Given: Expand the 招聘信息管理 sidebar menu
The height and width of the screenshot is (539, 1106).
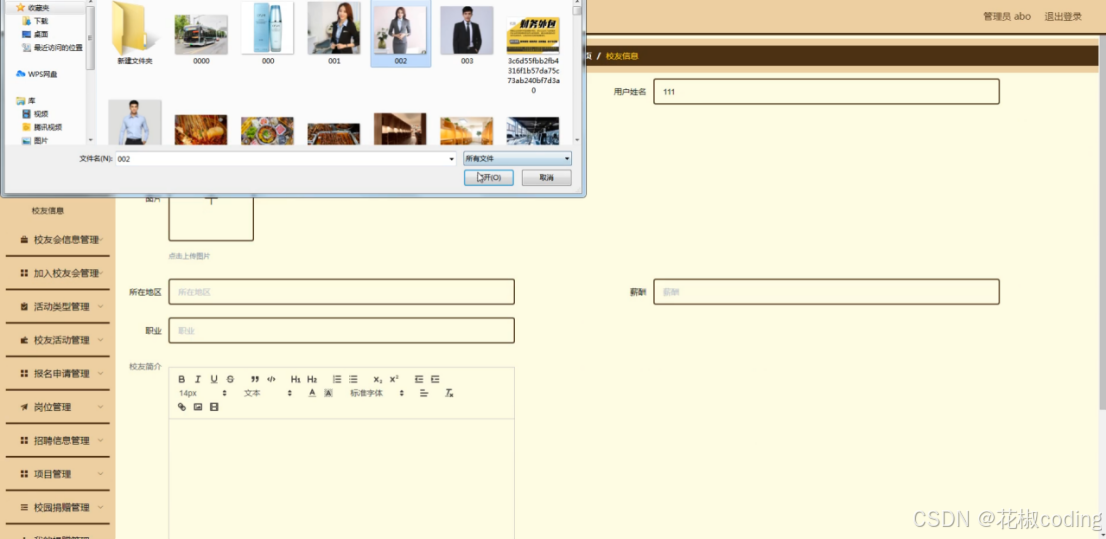Looking at the screenshot, I should (58, 440).
